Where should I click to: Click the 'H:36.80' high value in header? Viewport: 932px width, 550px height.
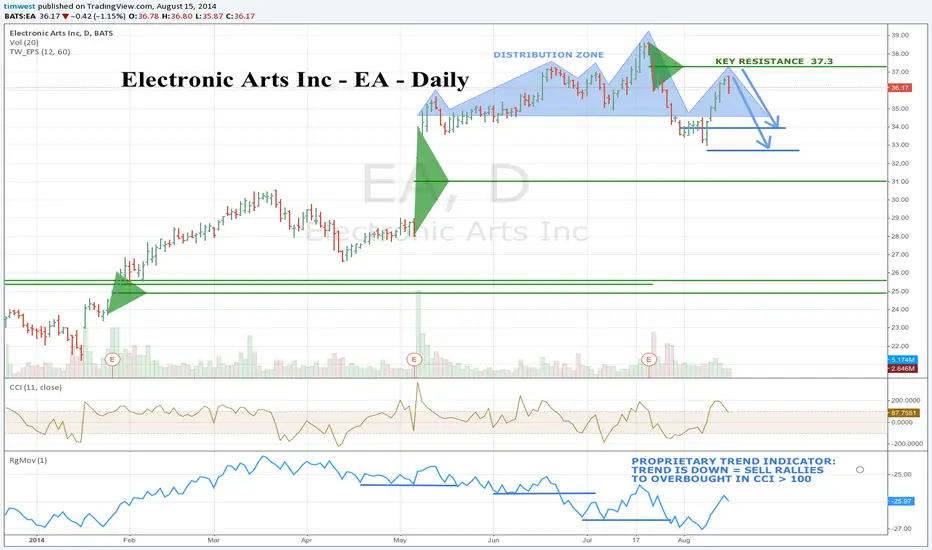tap(177, 16)
